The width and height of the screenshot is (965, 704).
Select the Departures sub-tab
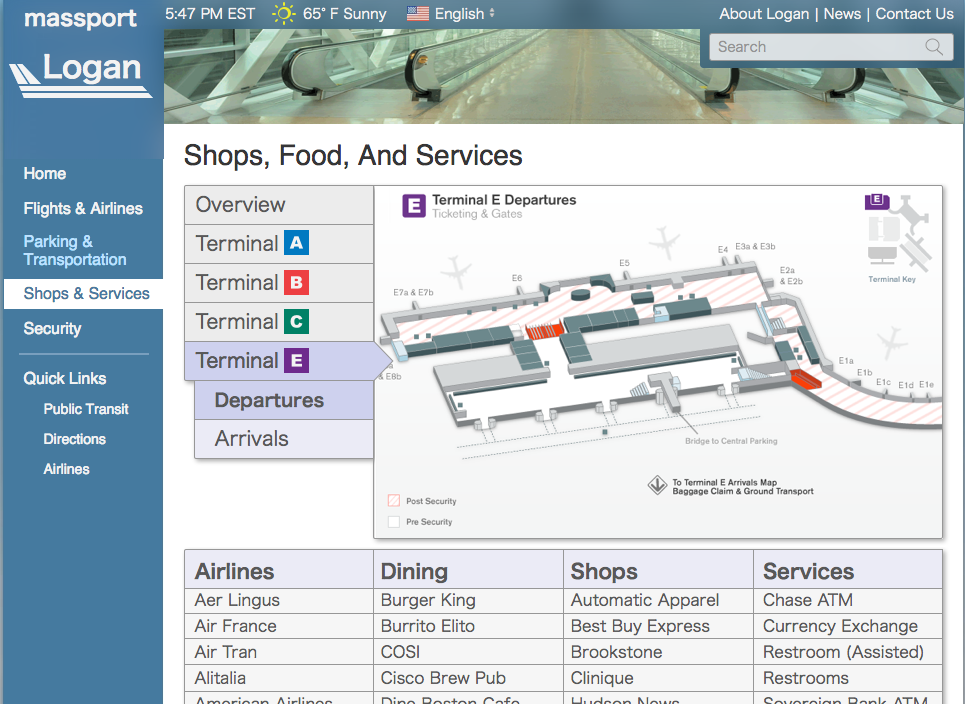click(x=269, y=400)
